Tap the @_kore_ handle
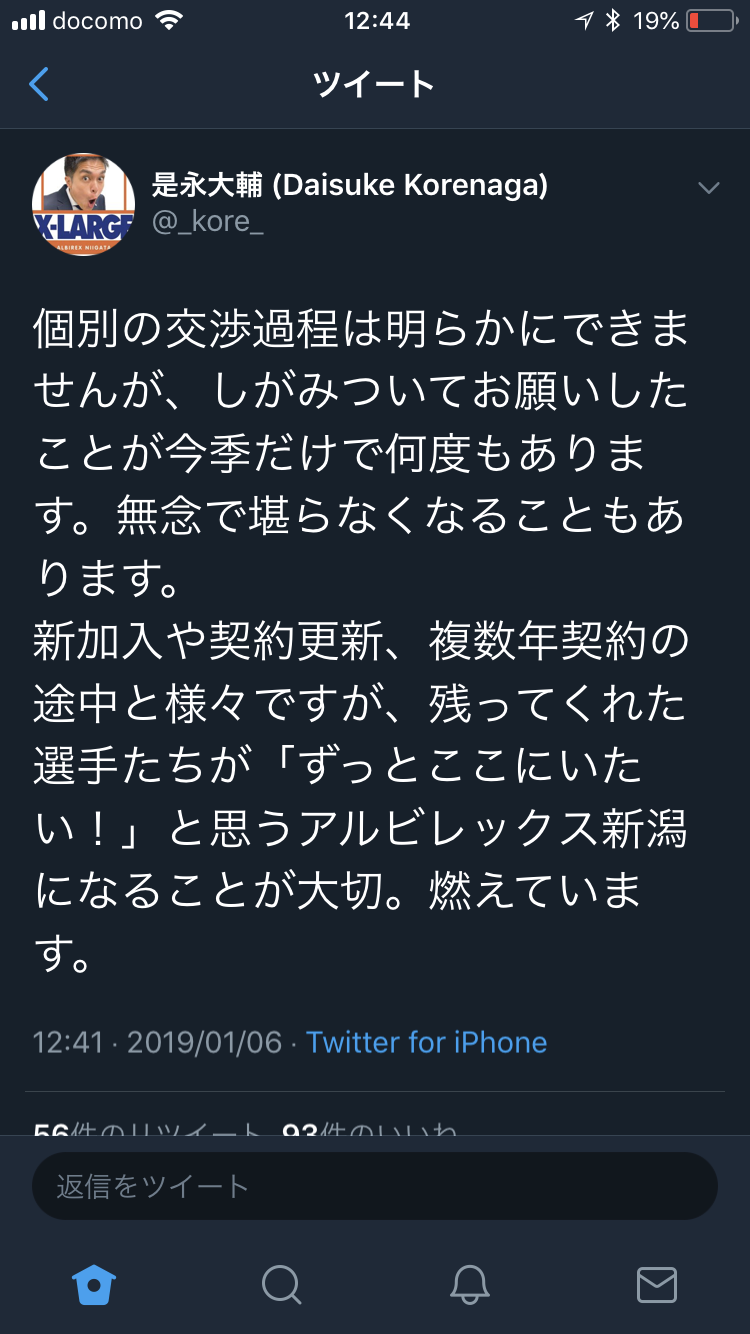The height and width of the screenshot is (1334, 750). tap(208, 222)
